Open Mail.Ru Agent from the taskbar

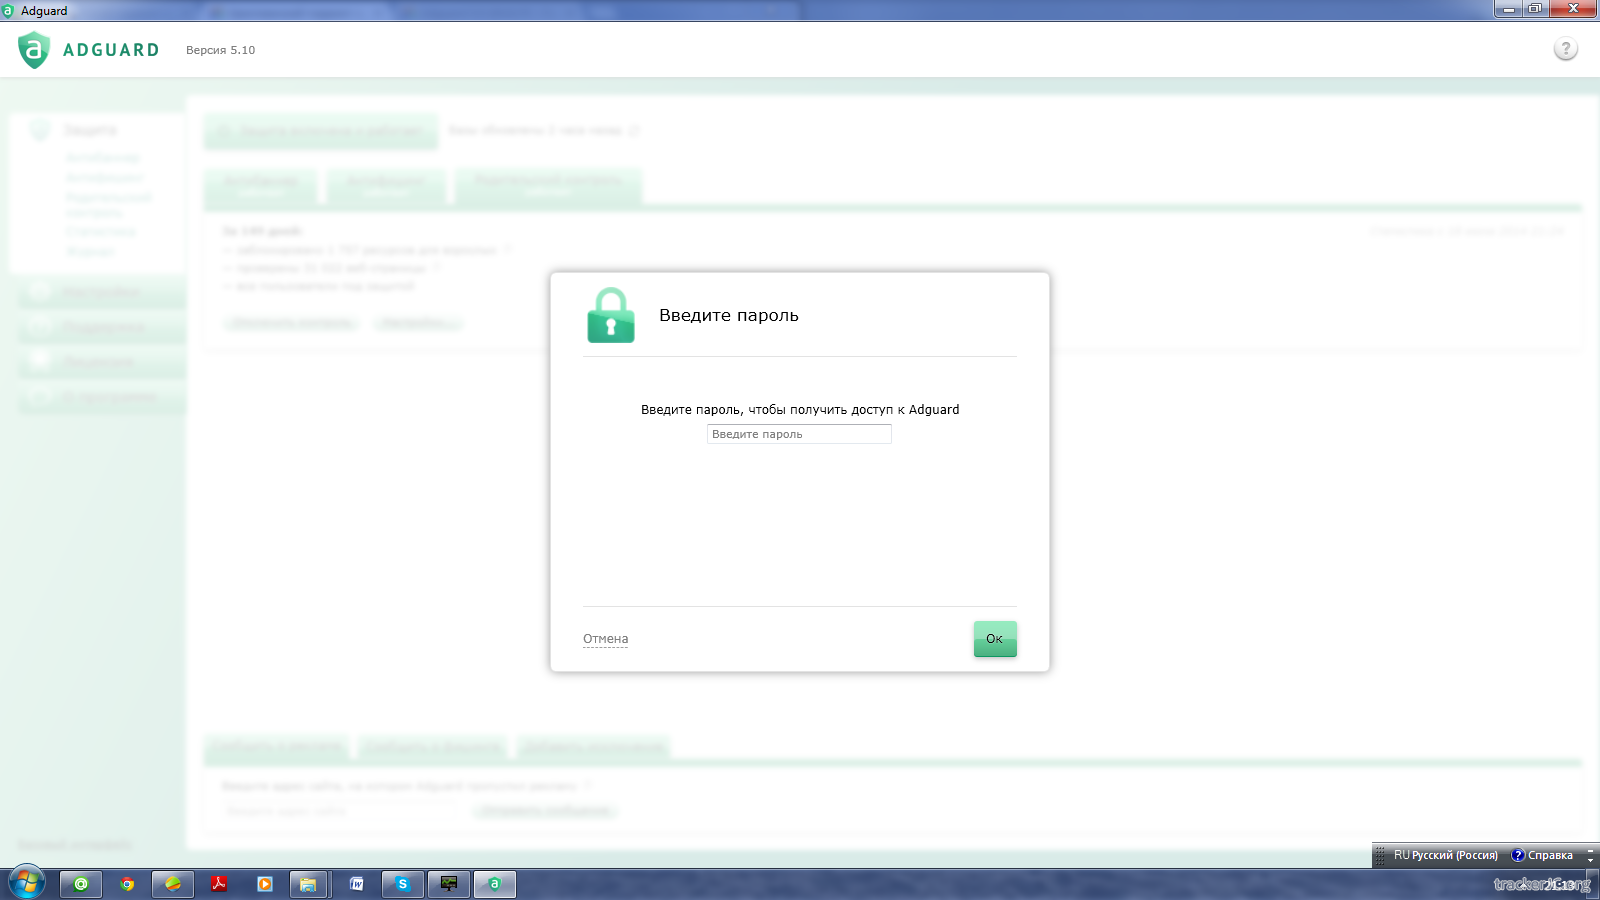81,884
